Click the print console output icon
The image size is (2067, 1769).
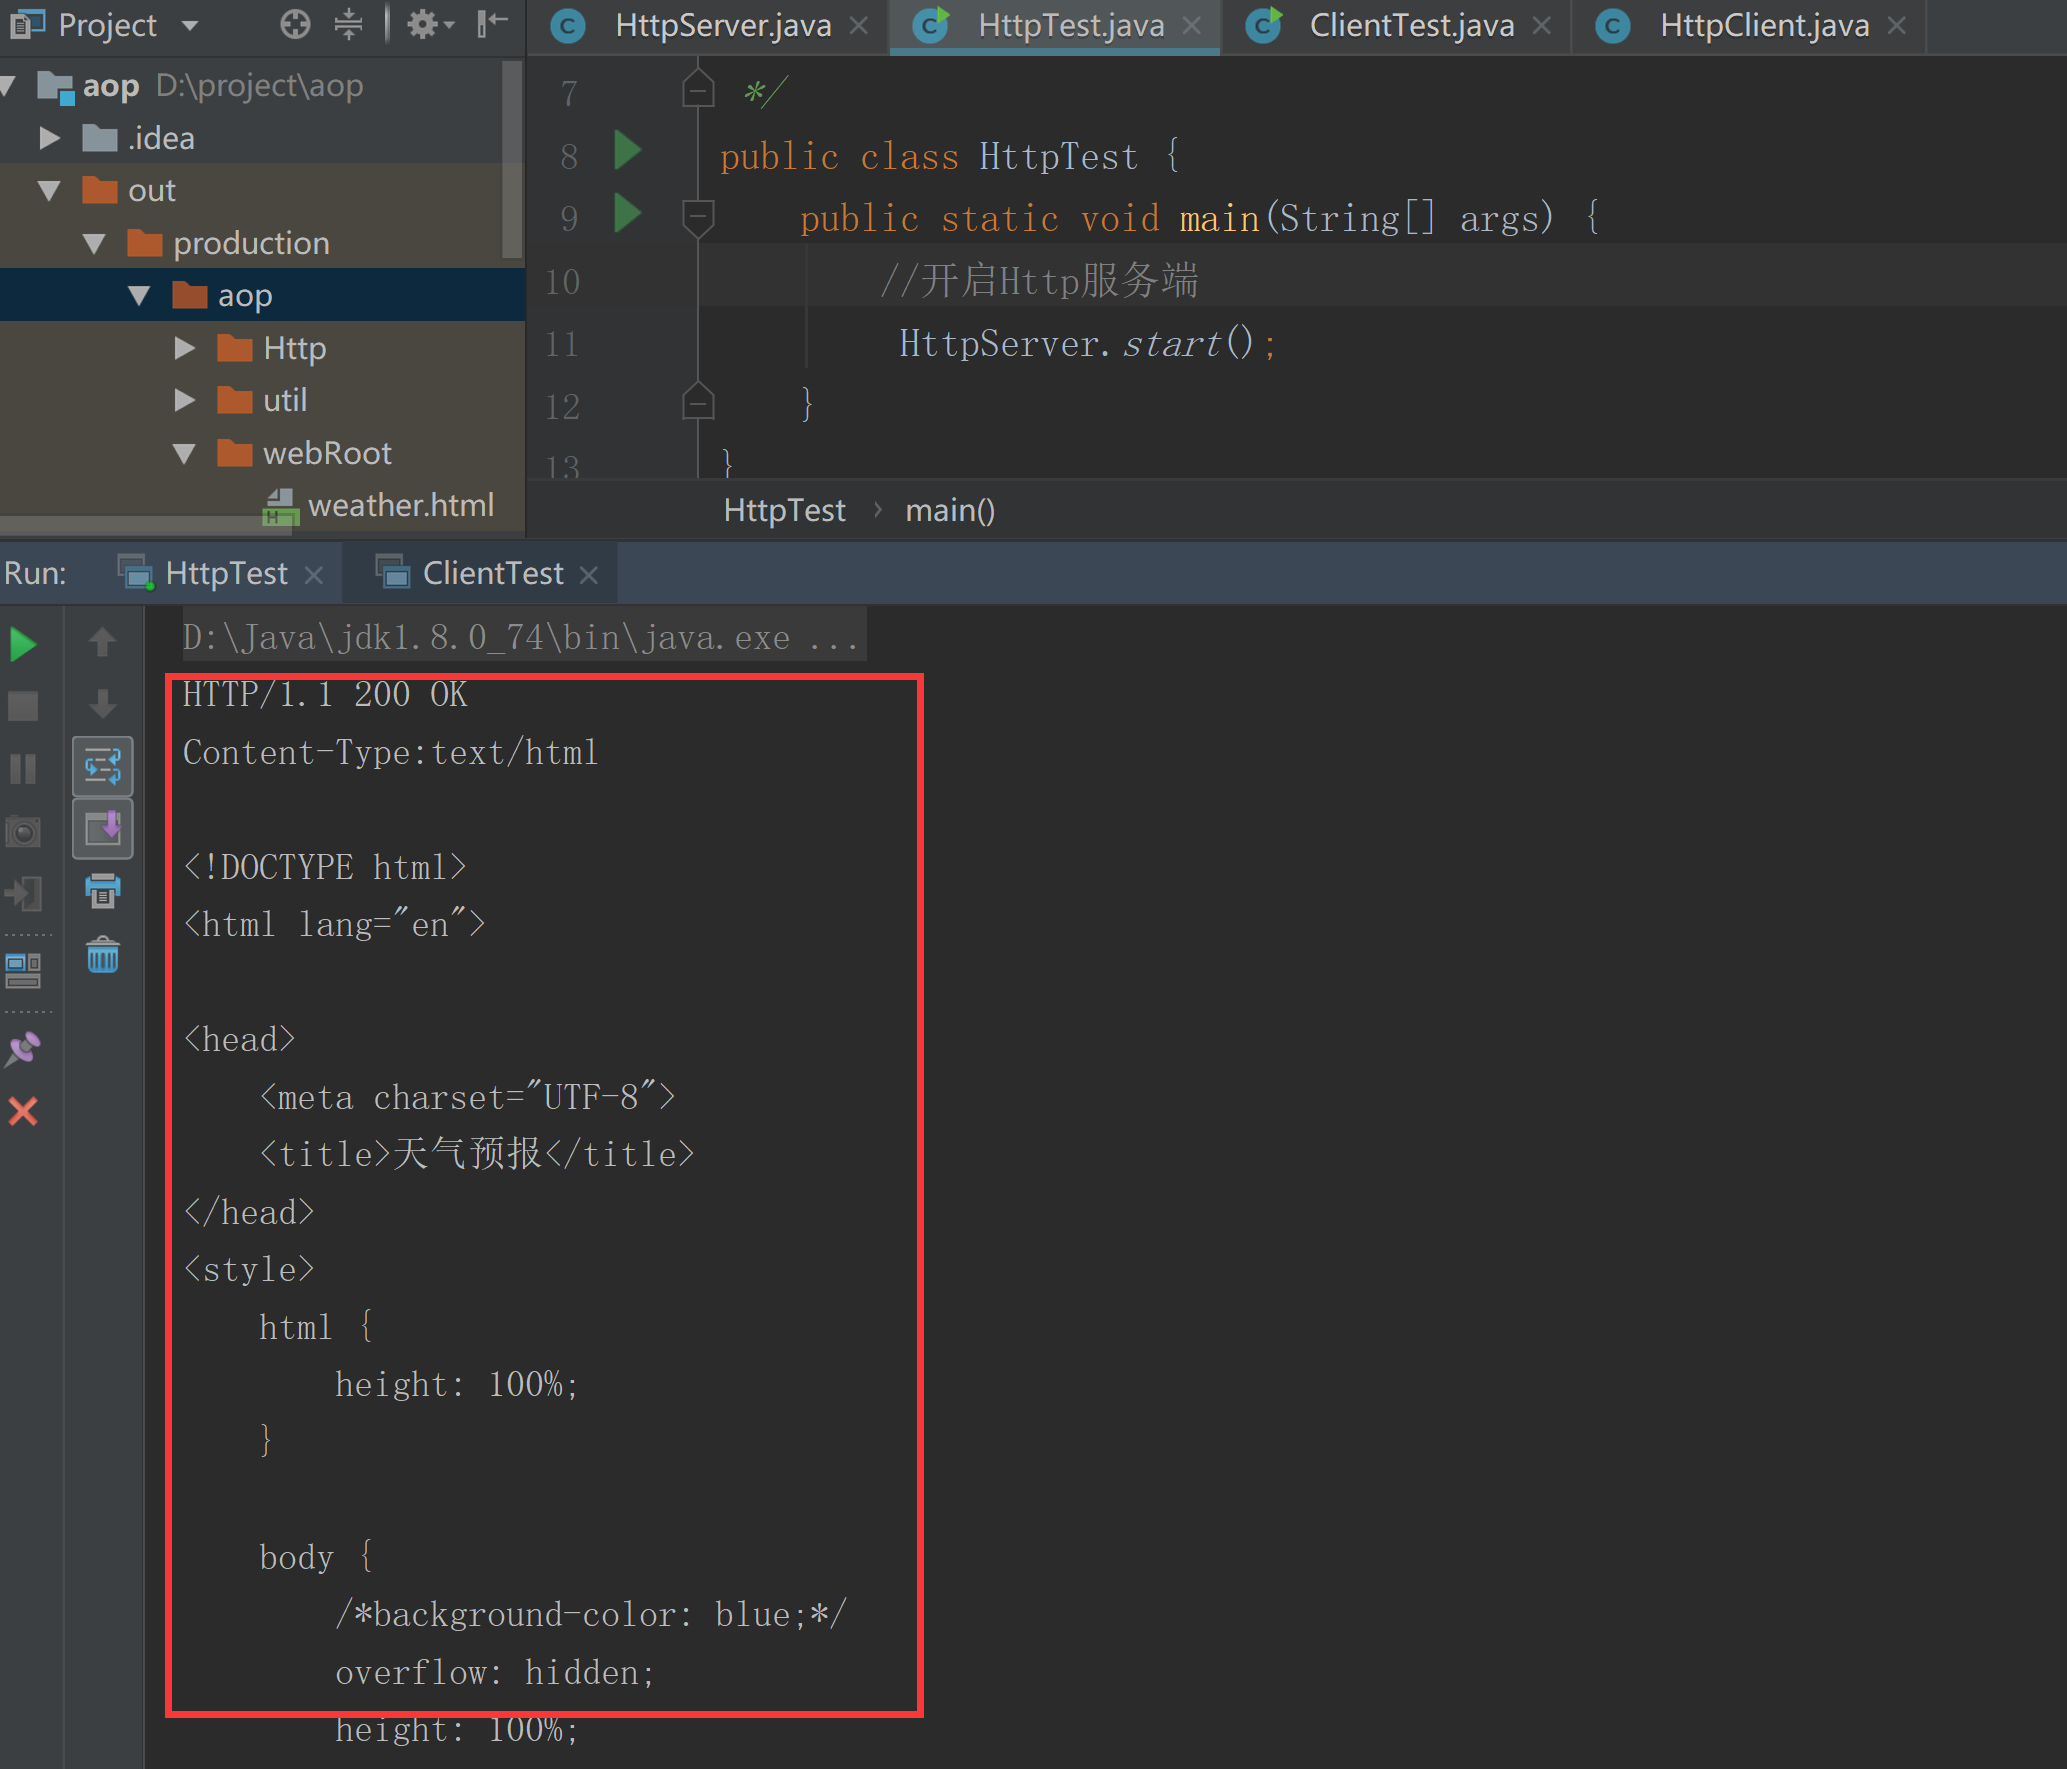click(x=103, y=890)
